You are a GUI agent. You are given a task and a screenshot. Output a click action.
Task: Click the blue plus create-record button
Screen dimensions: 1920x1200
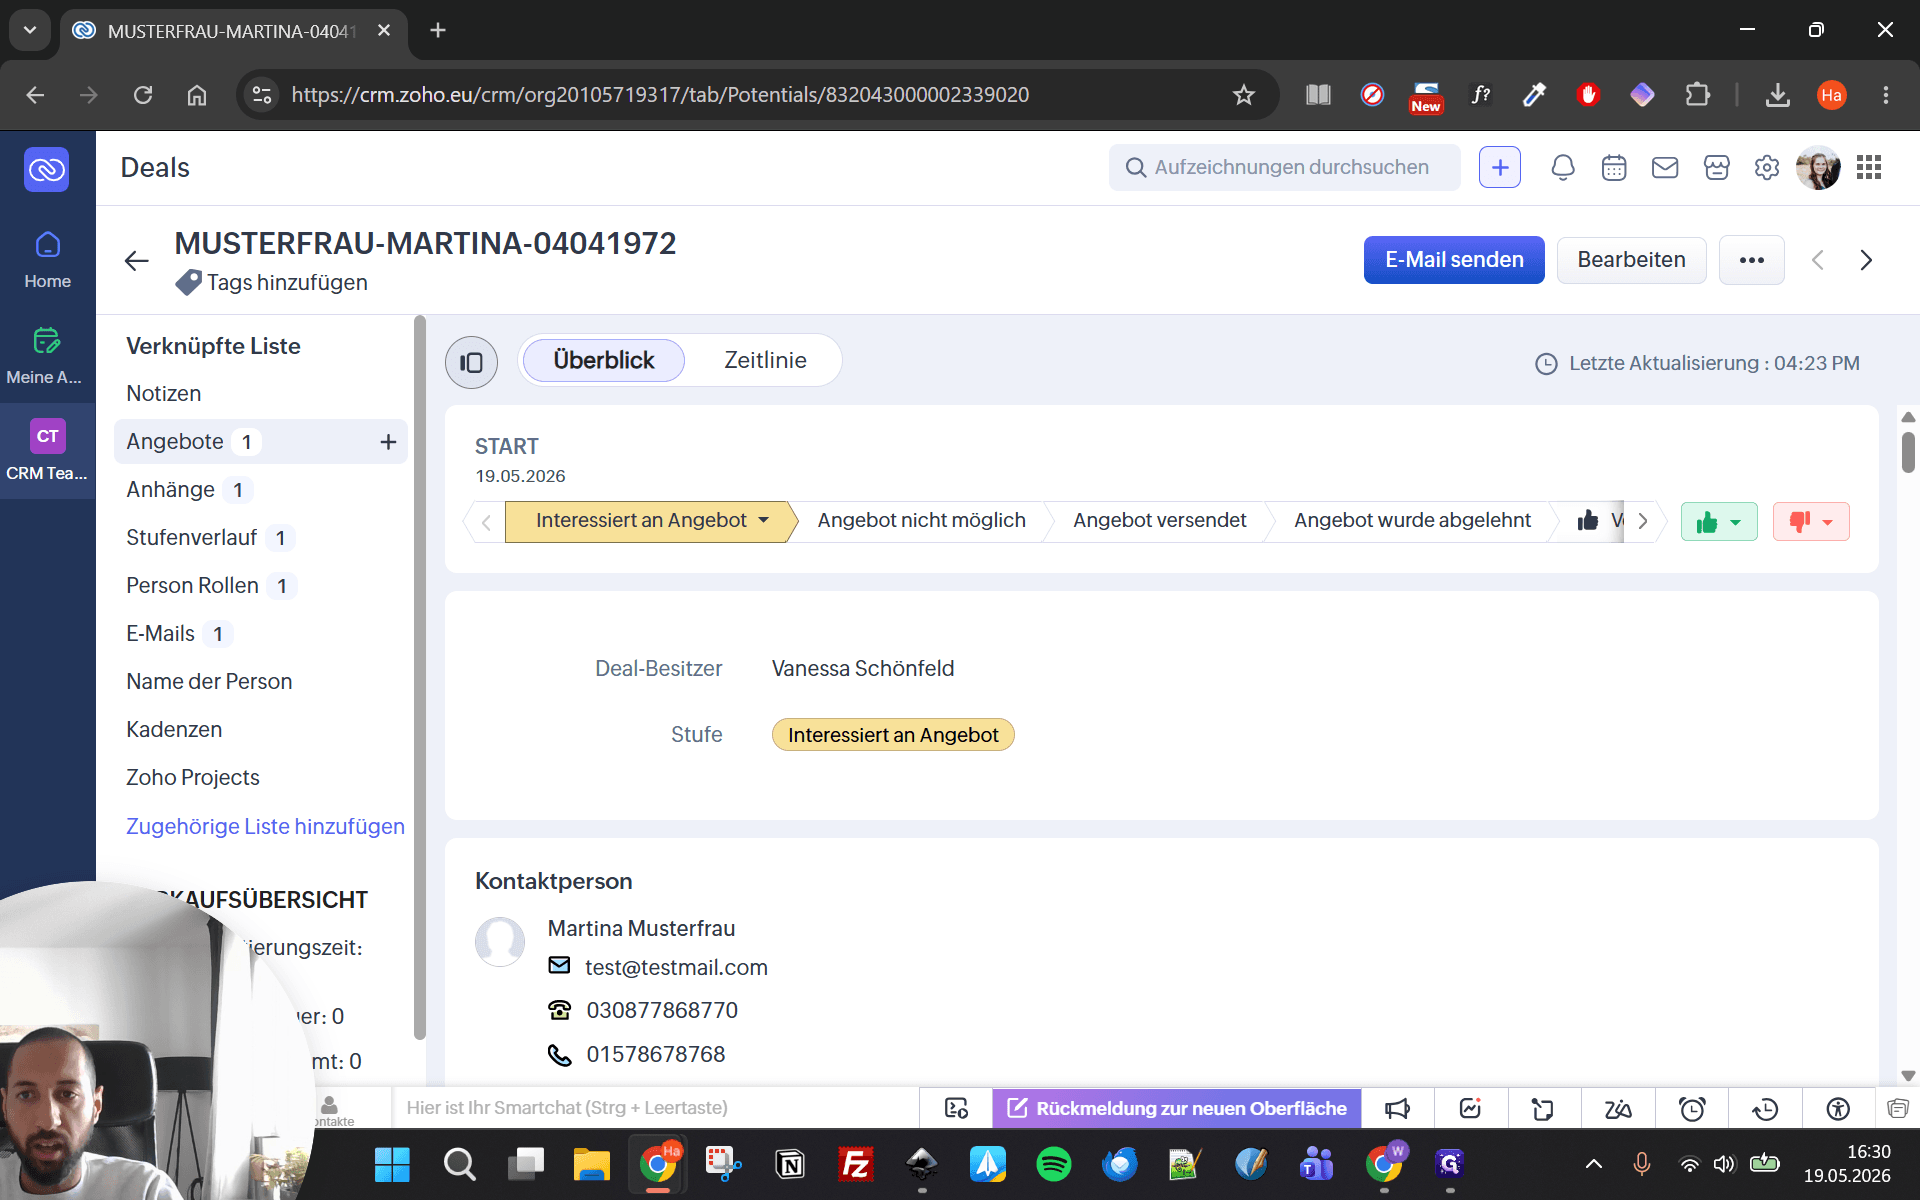(x=1500, y=167)
